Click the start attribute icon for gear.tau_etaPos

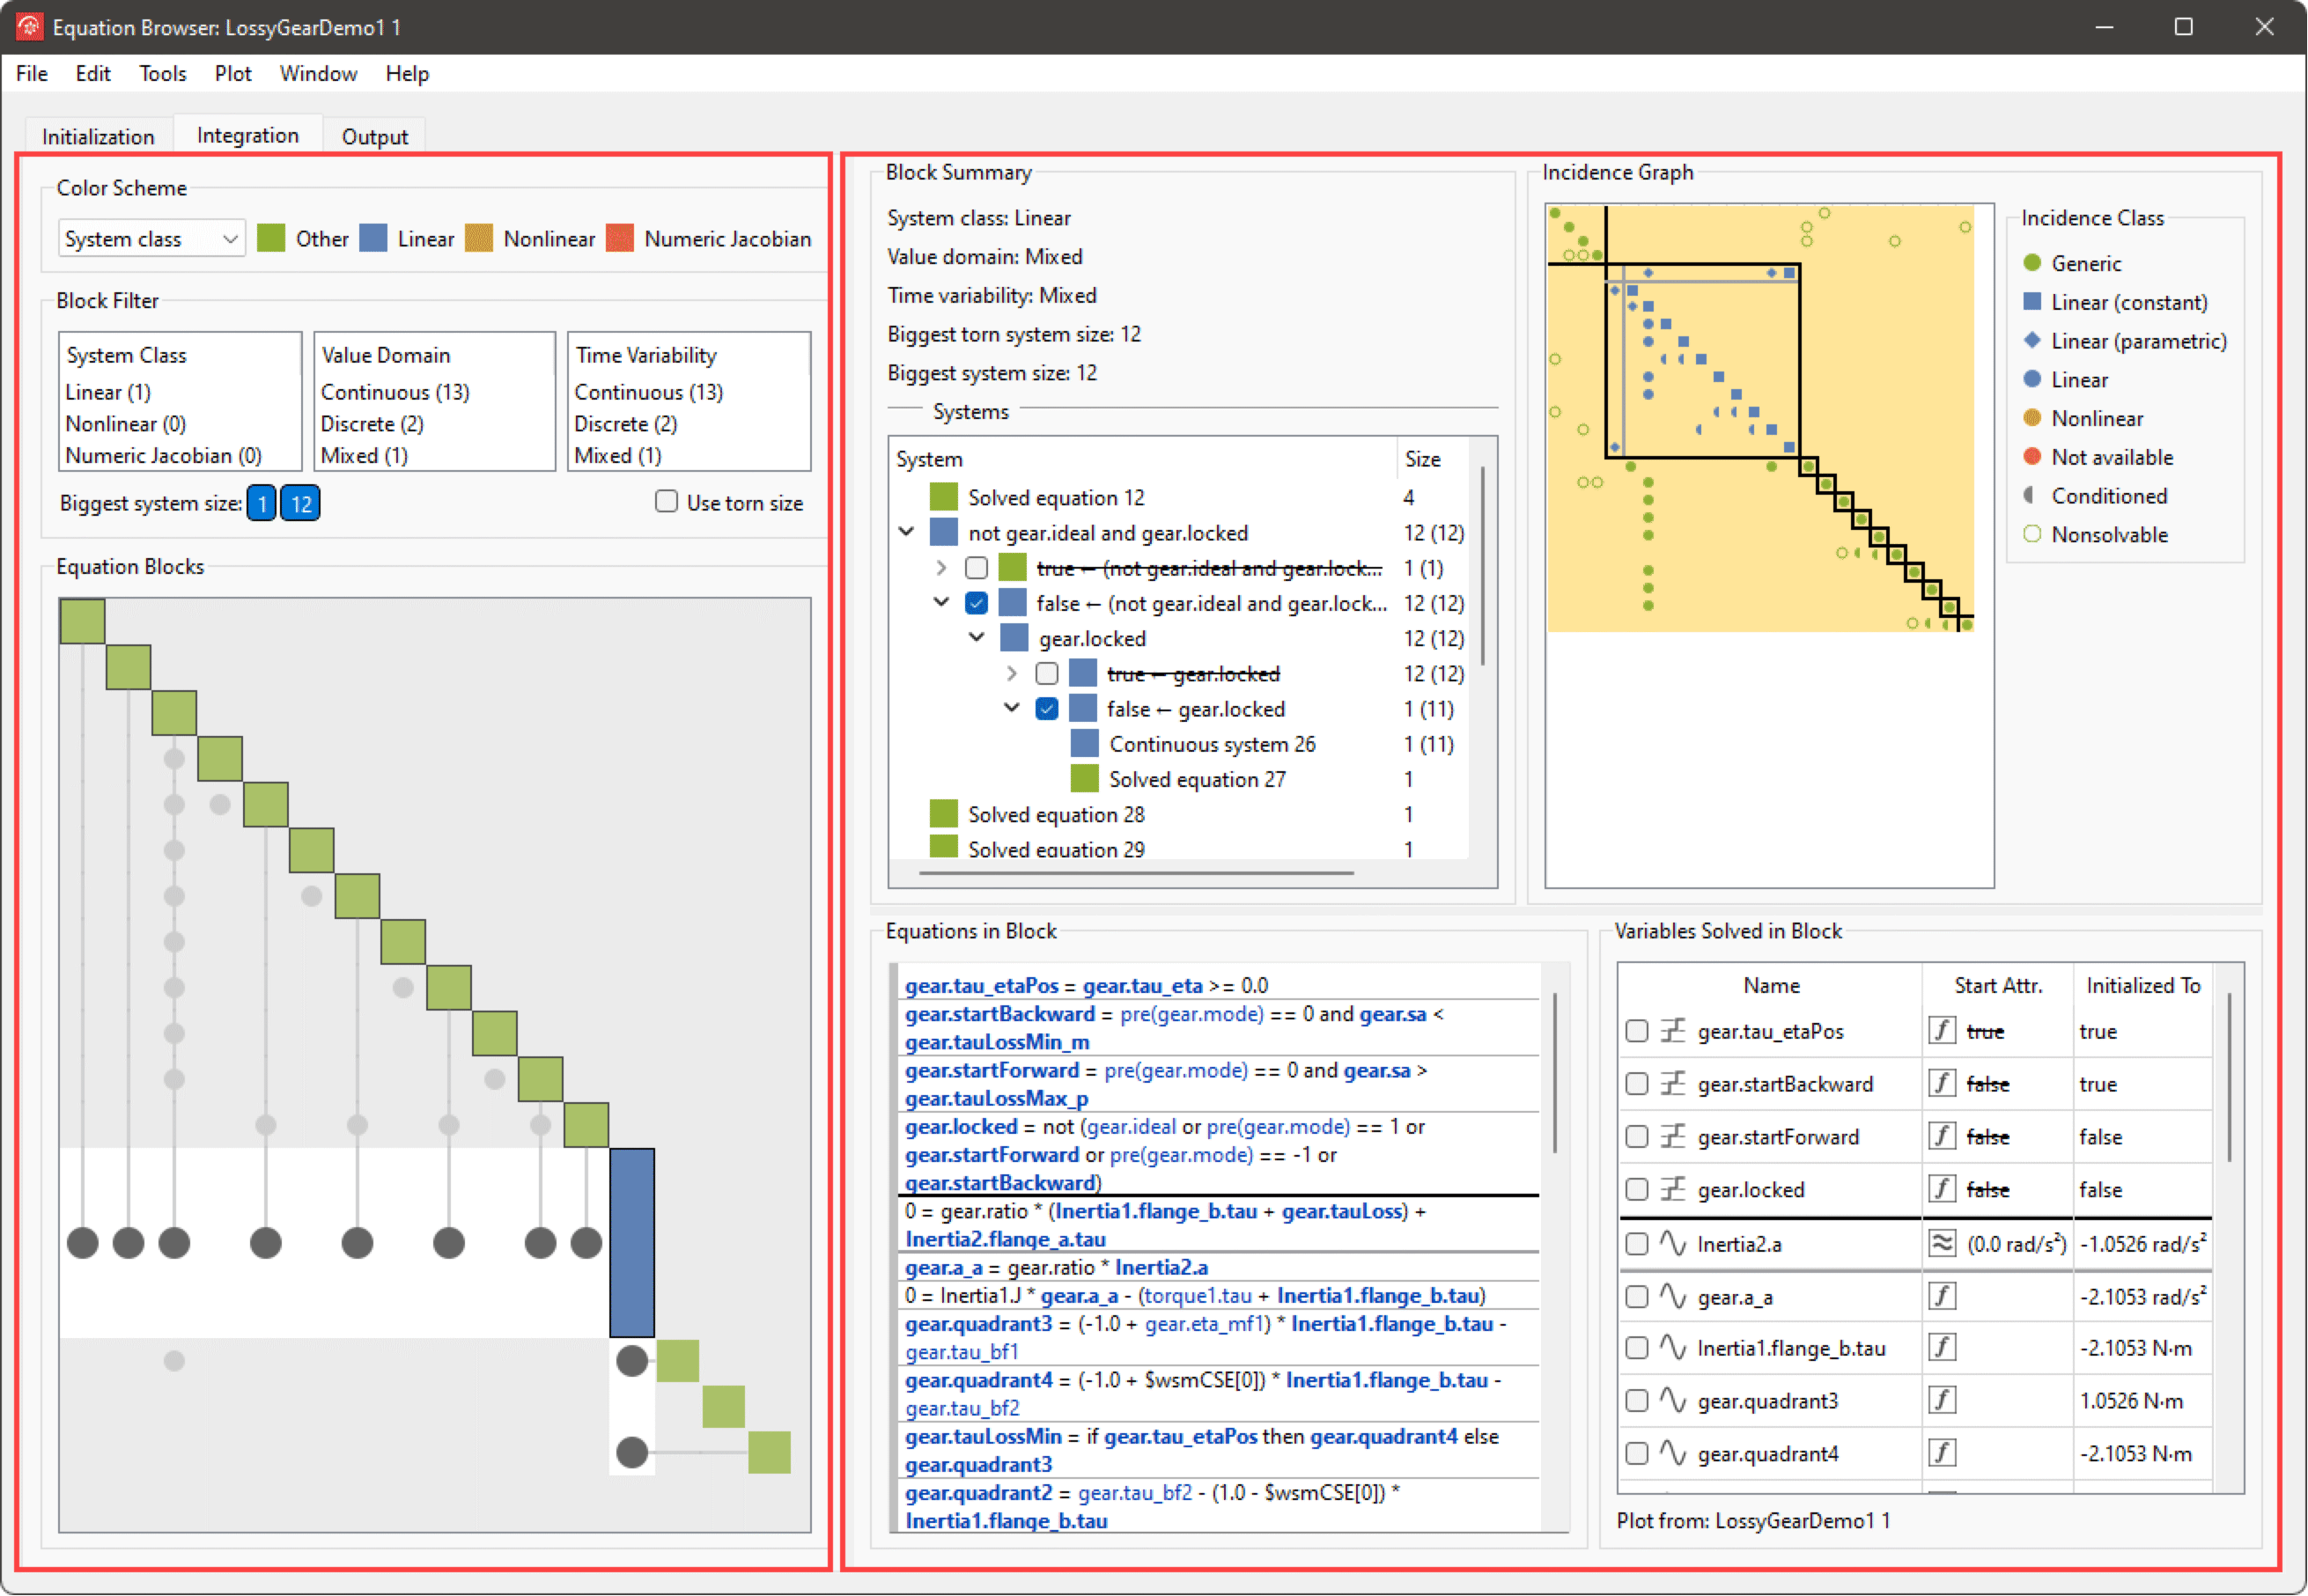pyautogui.click(x=1942, y=1030)
